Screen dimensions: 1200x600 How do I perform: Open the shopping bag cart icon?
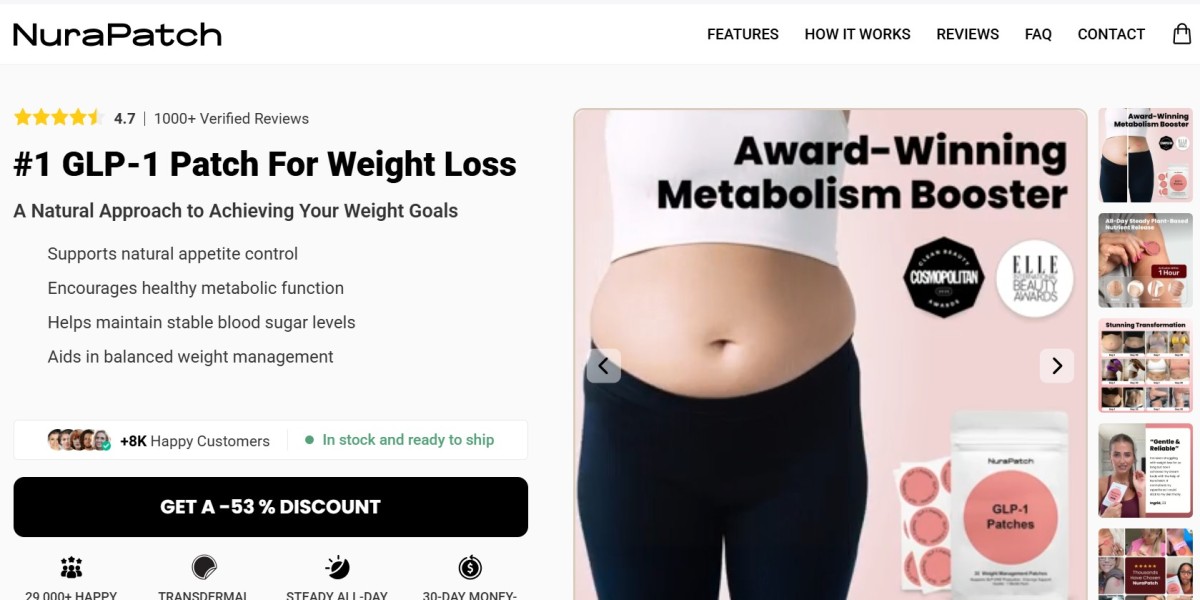pyautogui.click(x=1181, y=34)
